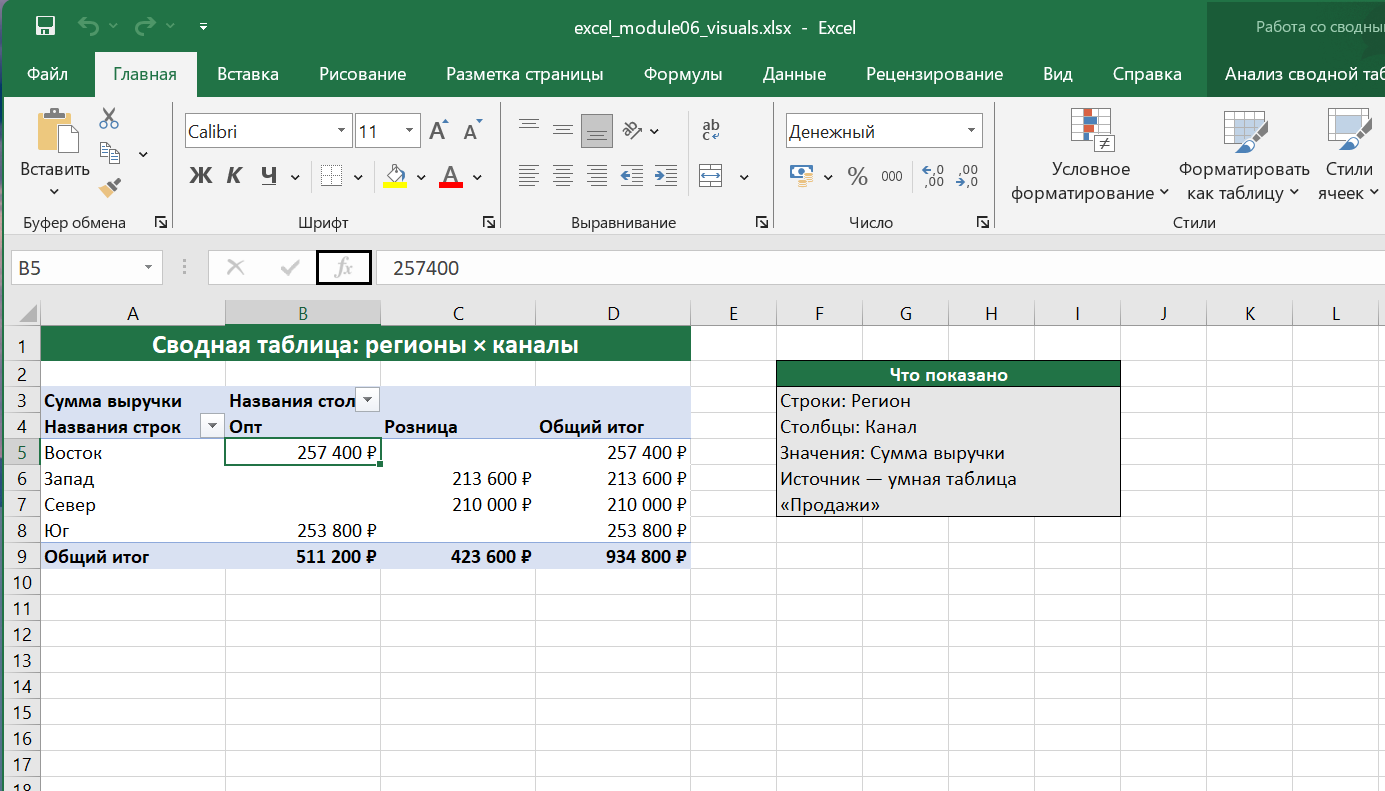Open the Calibri font name dropdown
Screen dimensions: 1385x791
point(342,131)
